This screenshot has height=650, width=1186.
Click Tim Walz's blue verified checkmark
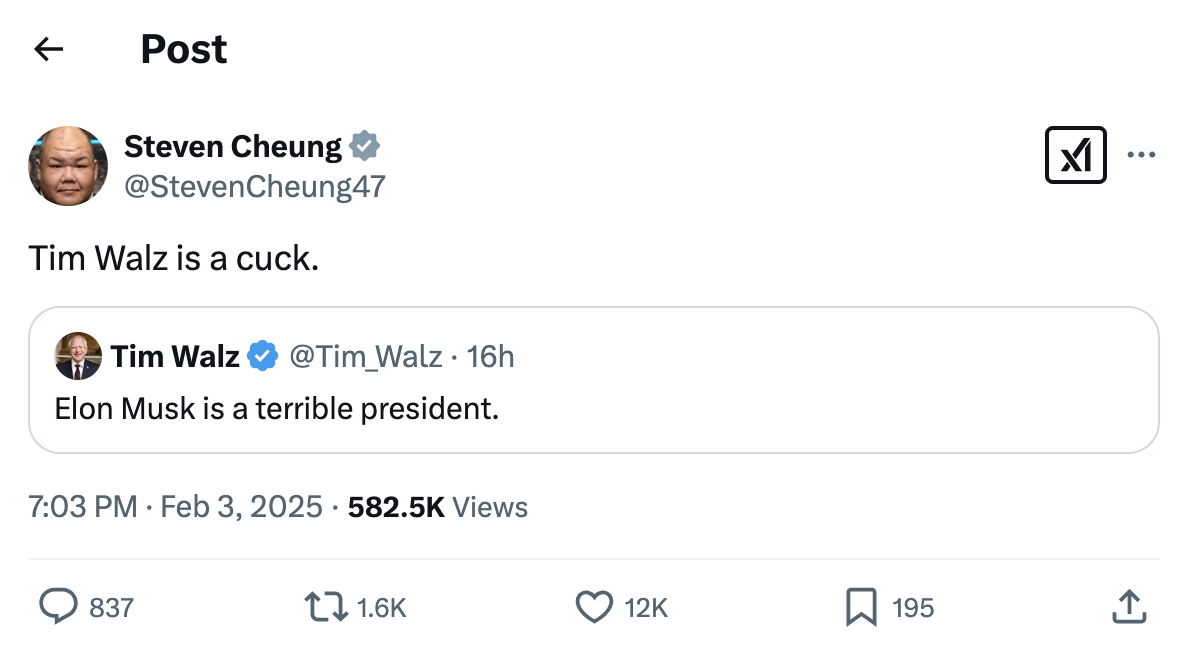pos(262,356)
